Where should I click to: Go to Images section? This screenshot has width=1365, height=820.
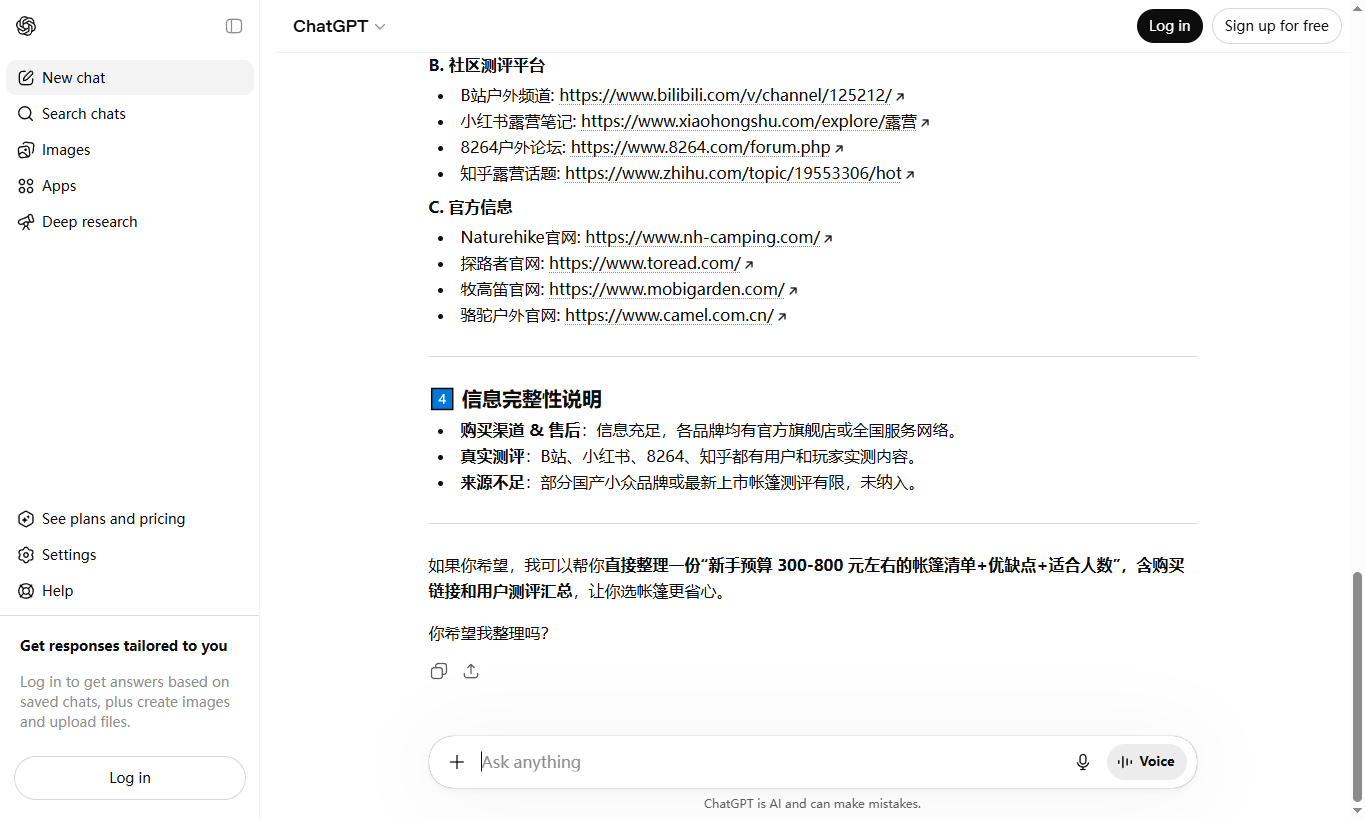coord(130,150)
